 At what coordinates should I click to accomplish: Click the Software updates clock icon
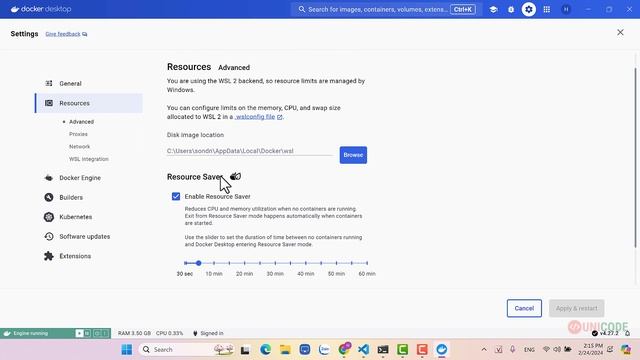pos(49,237)
